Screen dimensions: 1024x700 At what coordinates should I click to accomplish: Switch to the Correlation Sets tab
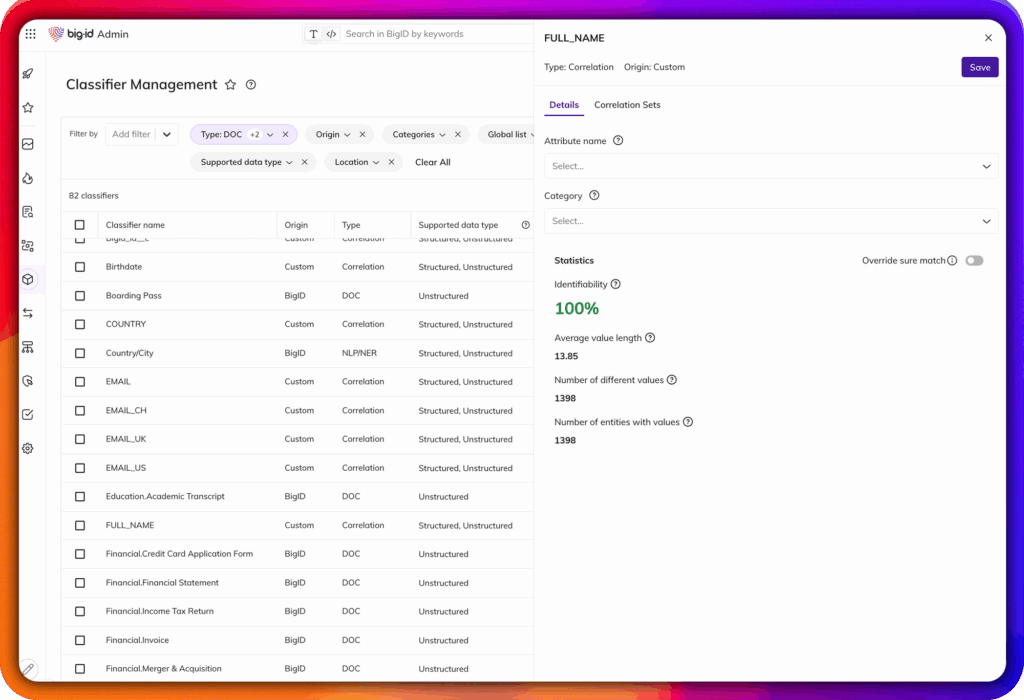tap(627, 105)
